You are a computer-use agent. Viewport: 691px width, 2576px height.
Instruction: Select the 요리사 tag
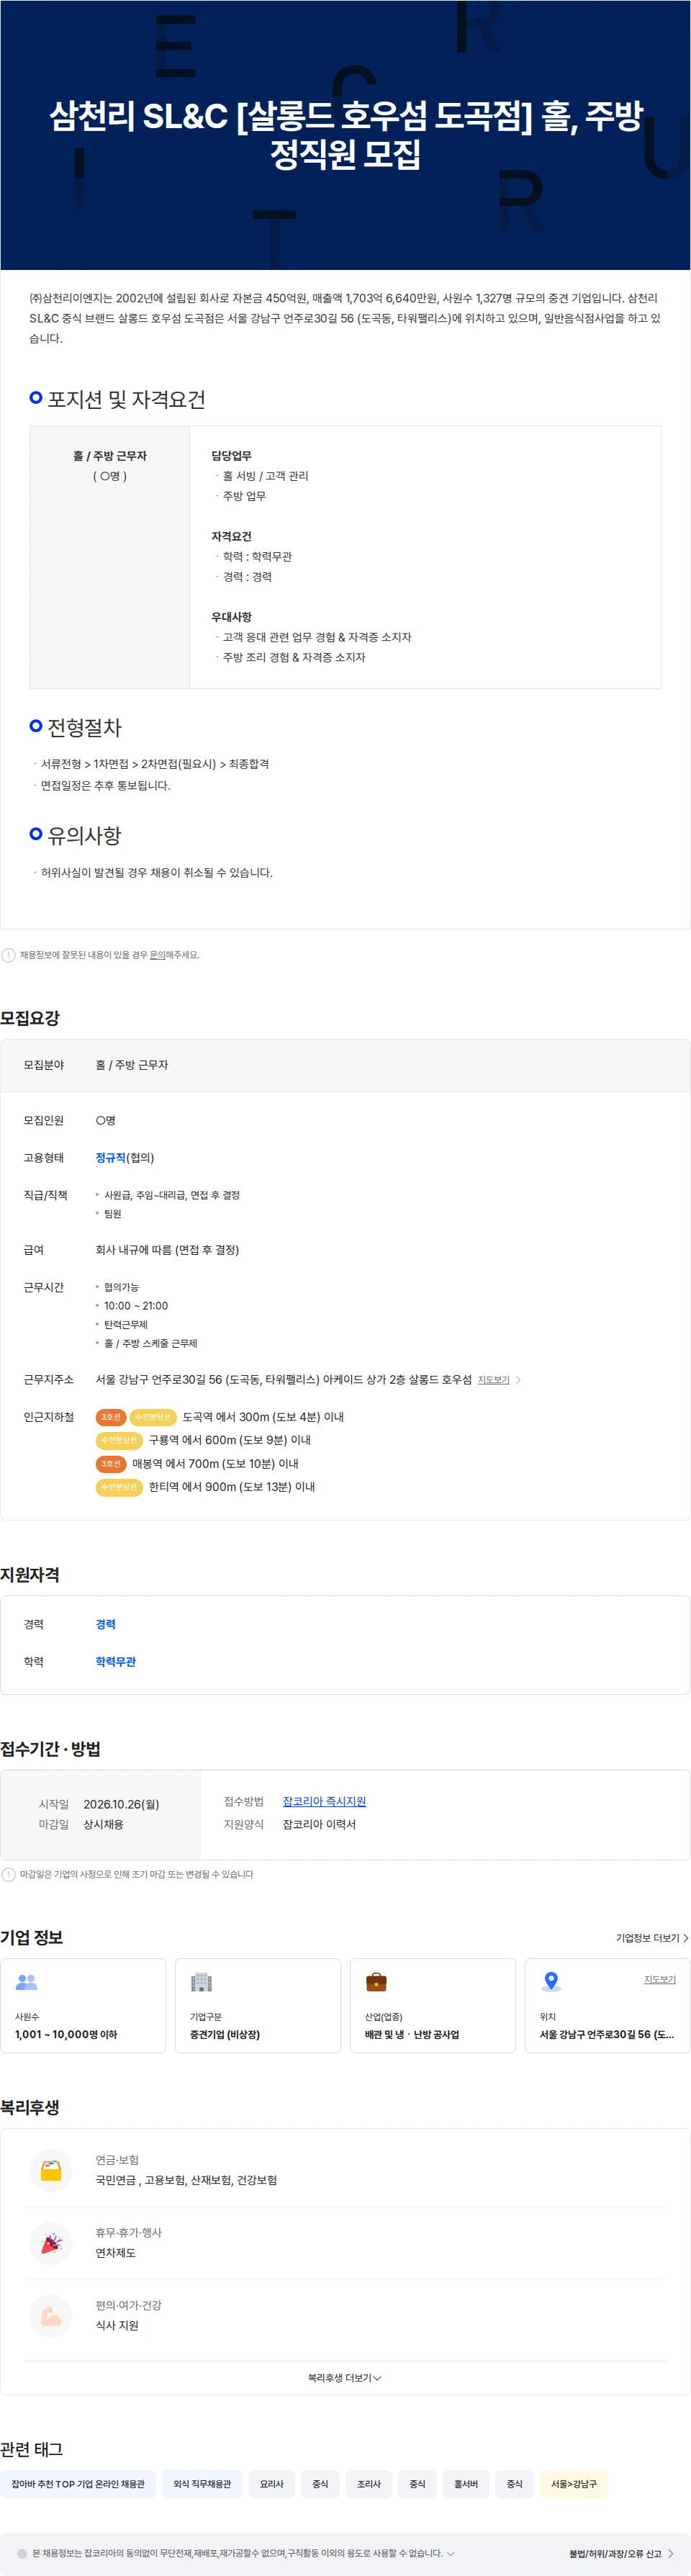(x=272, y=2484)
